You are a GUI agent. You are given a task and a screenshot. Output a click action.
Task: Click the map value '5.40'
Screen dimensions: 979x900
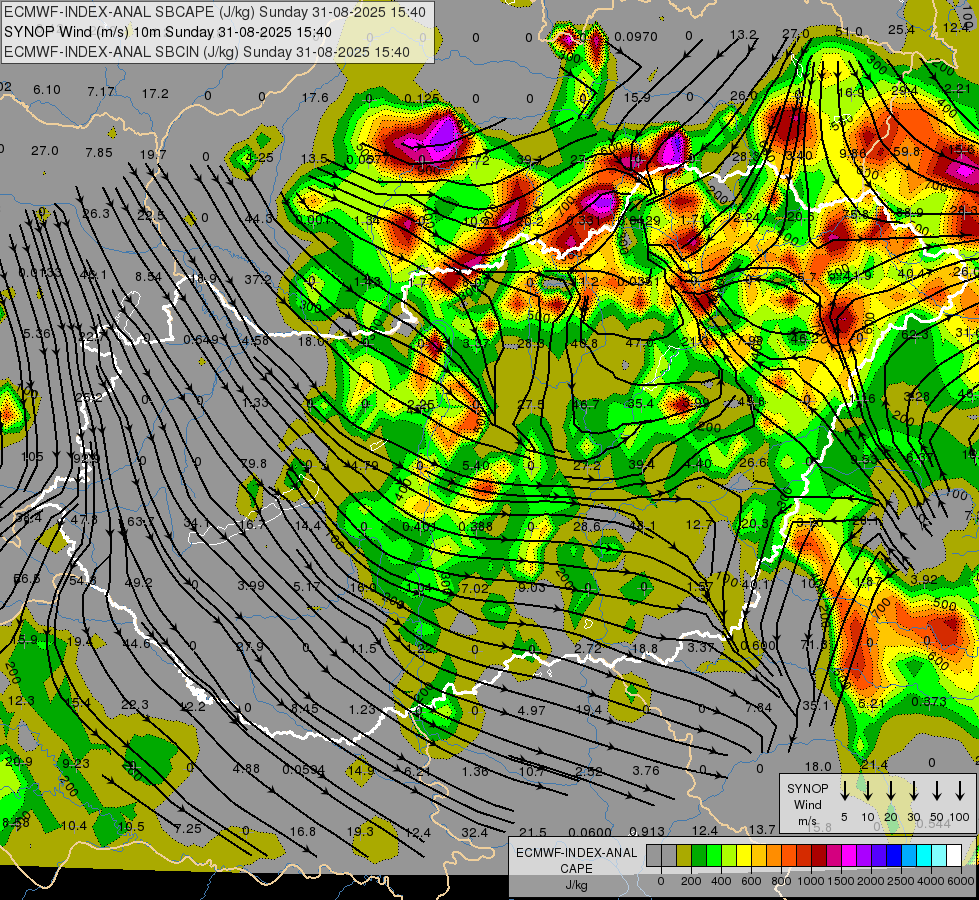476,465
